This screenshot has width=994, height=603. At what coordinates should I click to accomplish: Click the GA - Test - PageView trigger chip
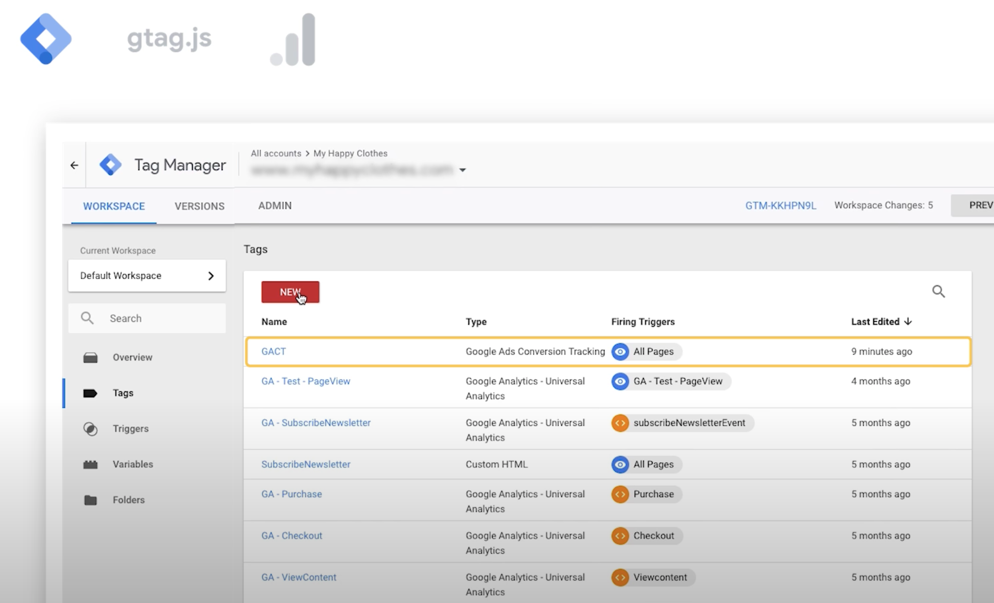tap(671, 381)
